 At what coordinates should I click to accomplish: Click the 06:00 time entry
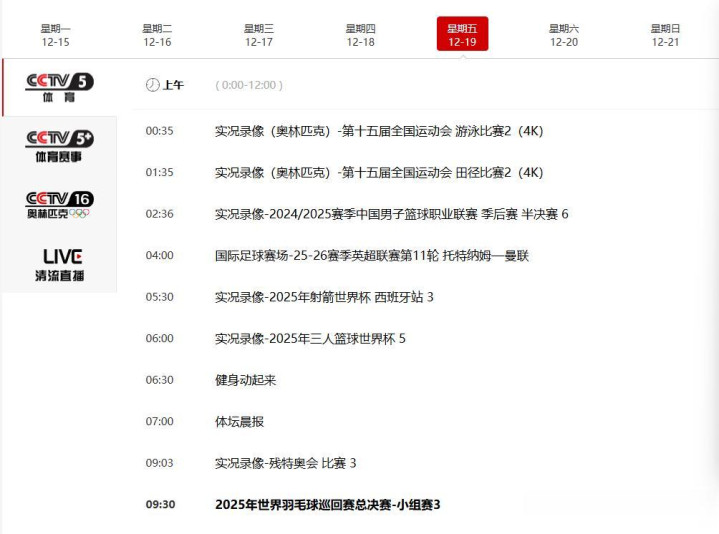coord(160,338)
